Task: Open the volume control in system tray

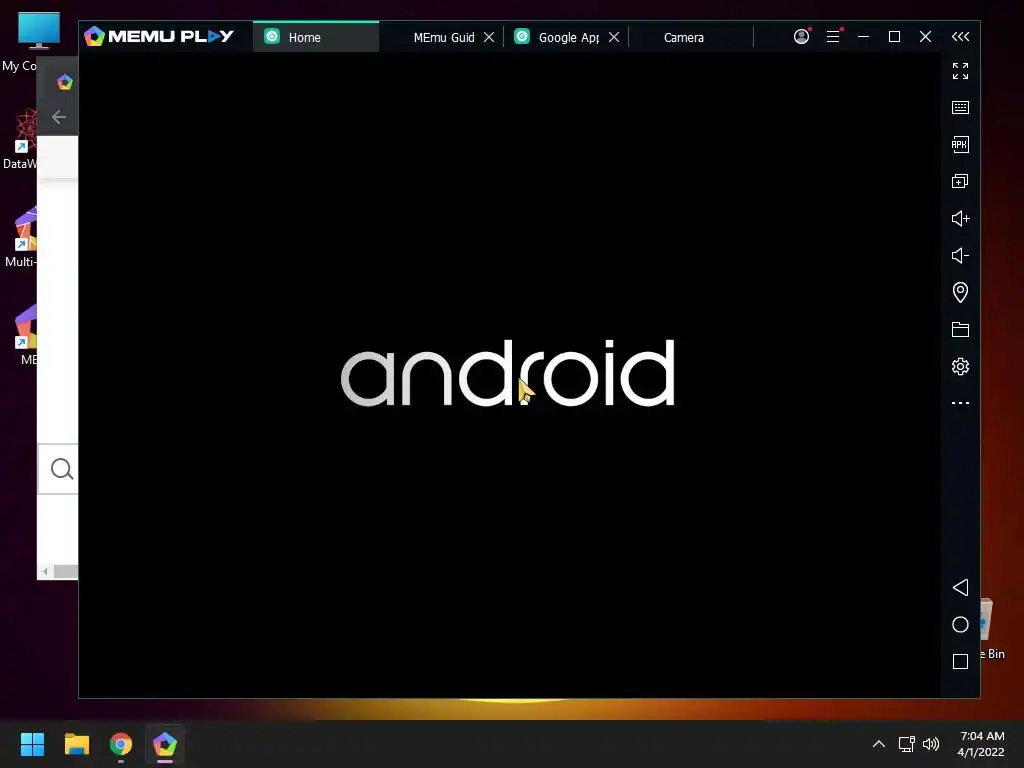Action: 931,744
